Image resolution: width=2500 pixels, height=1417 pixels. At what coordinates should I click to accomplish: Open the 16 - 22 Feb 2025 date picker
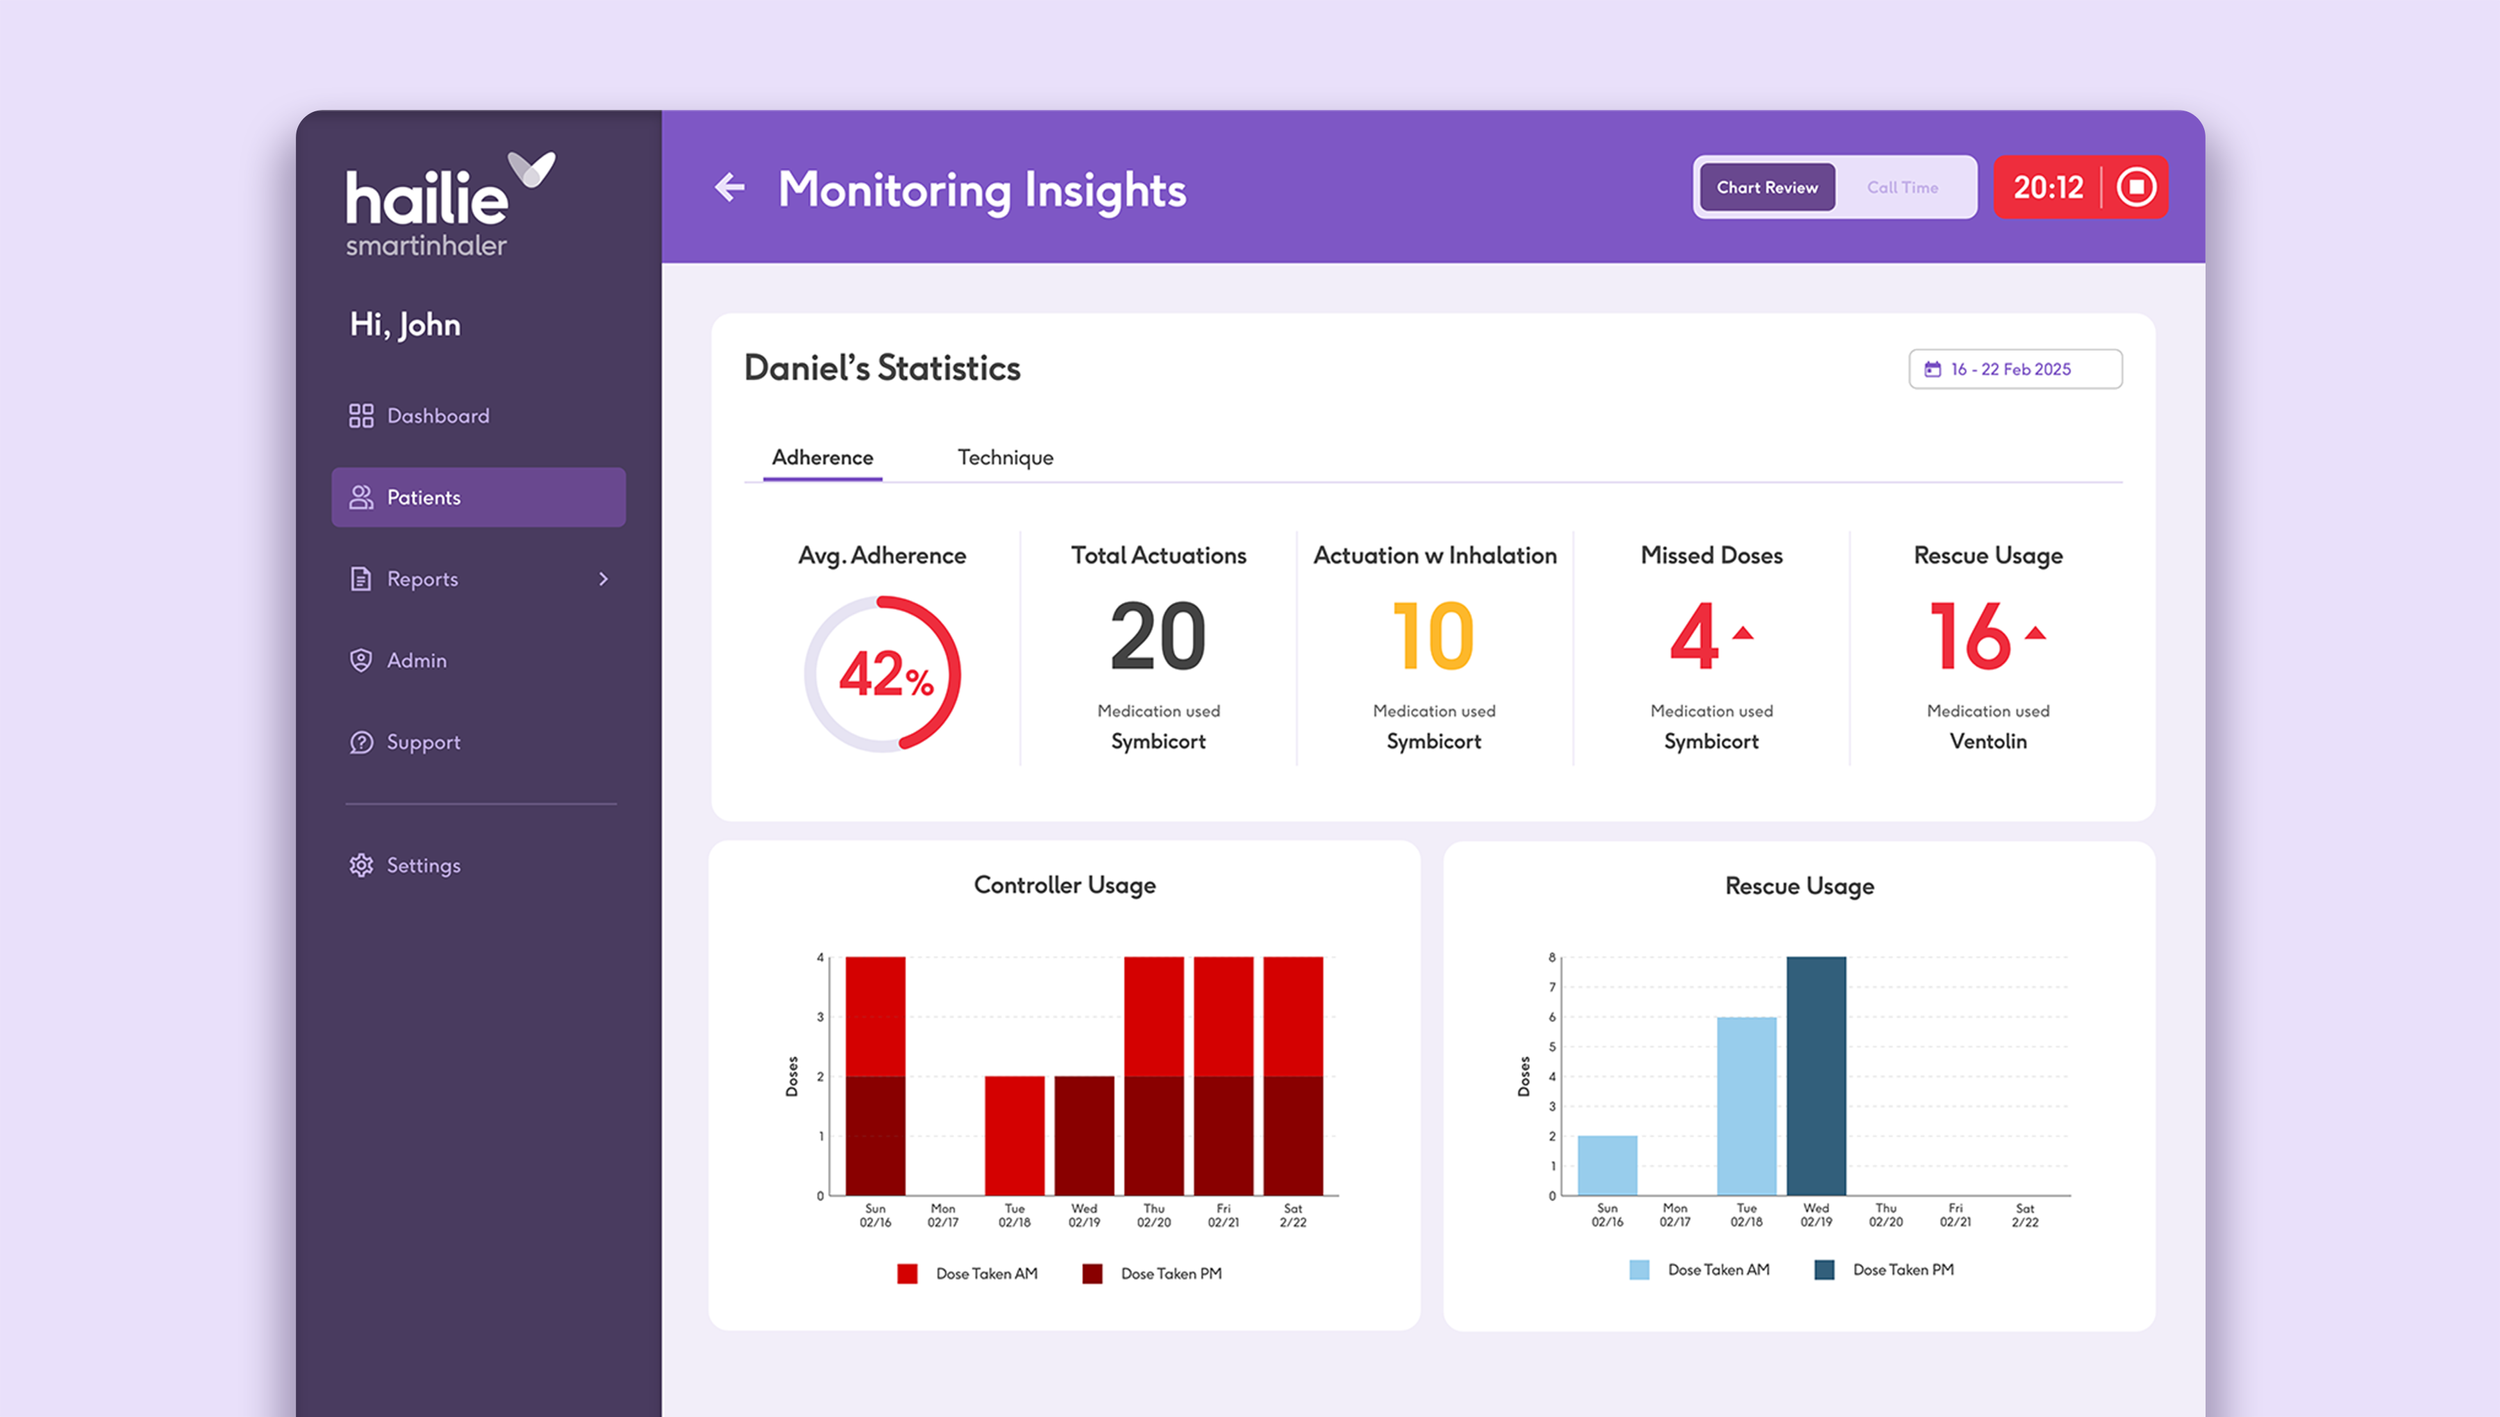click(x=2014, y=369)
